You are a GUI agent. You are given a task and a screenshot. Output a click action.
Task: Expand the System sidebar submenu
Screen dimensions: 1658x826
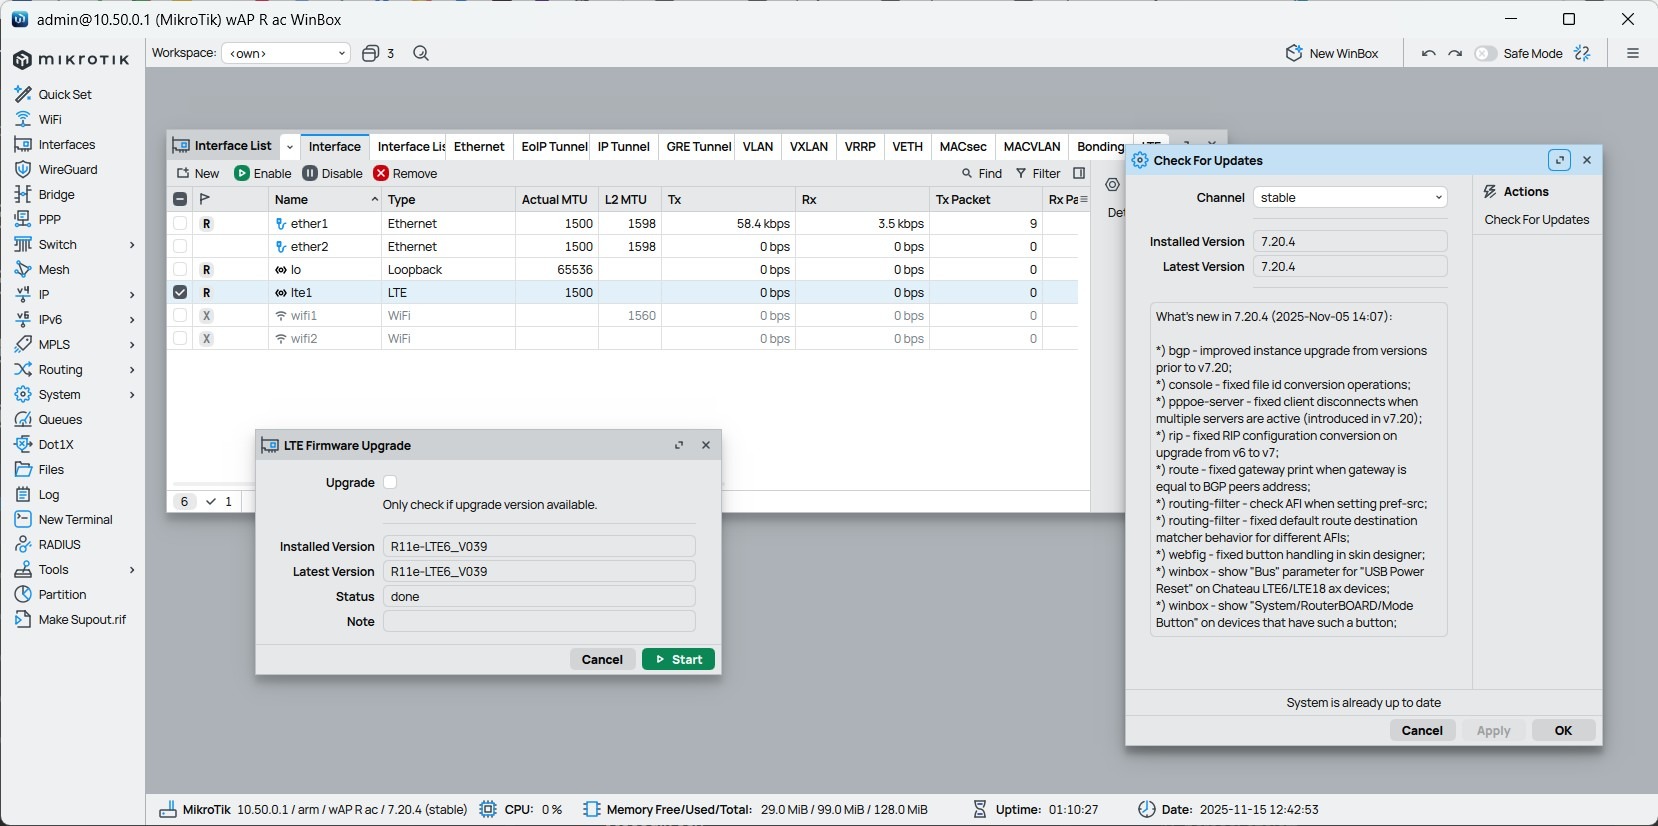(x=132, y=394)
